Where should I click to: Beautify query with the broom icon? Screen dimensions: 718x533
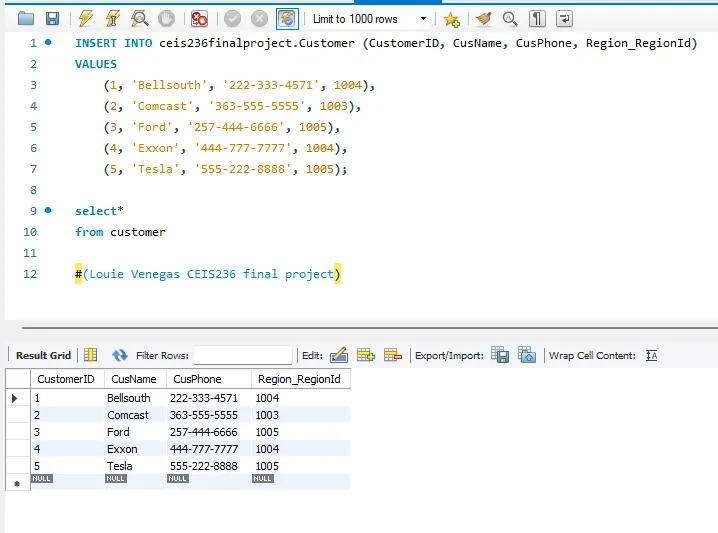tap(484, 19)
